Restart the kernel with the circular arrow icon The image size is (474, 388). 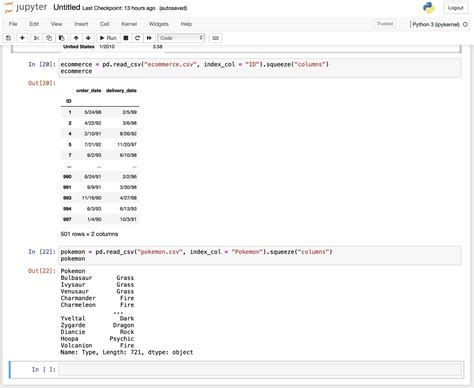click(137, 38)
